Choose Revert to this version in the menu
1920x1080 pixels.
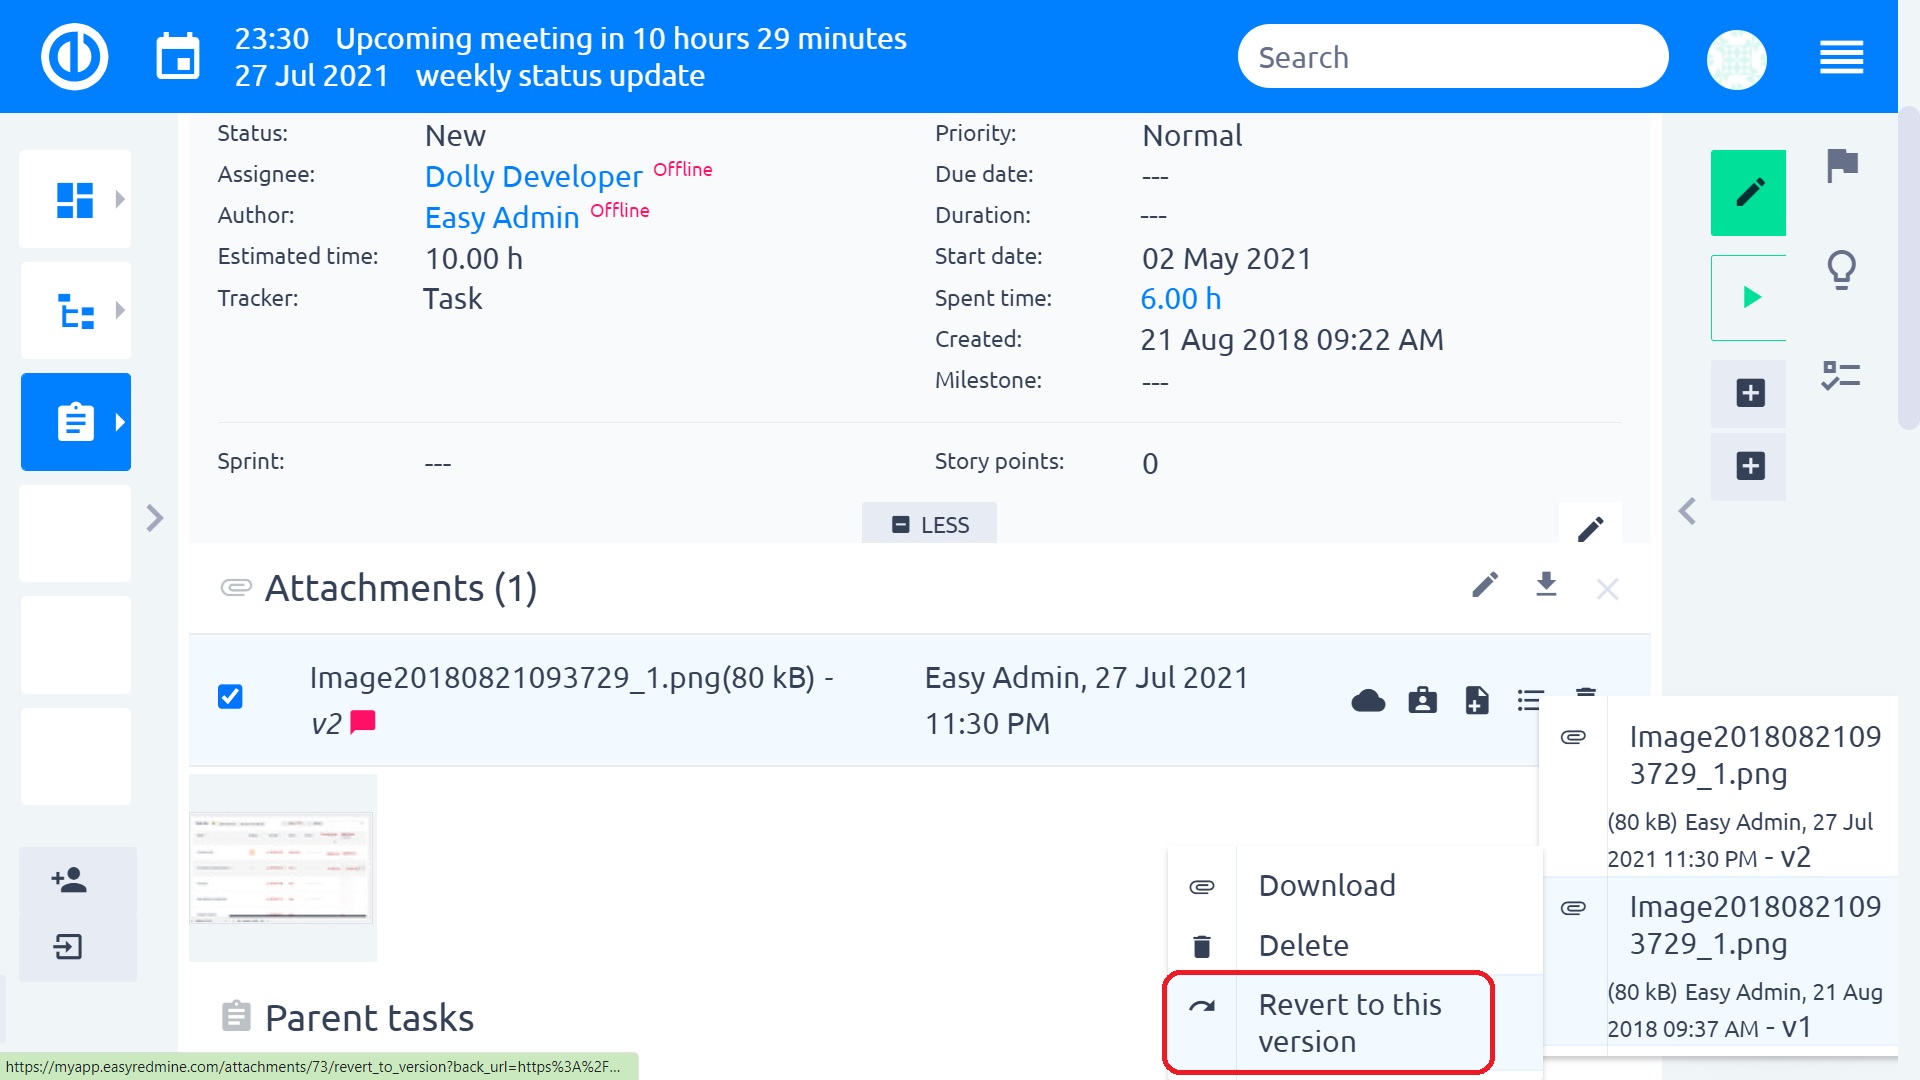pos(1349,1022)
